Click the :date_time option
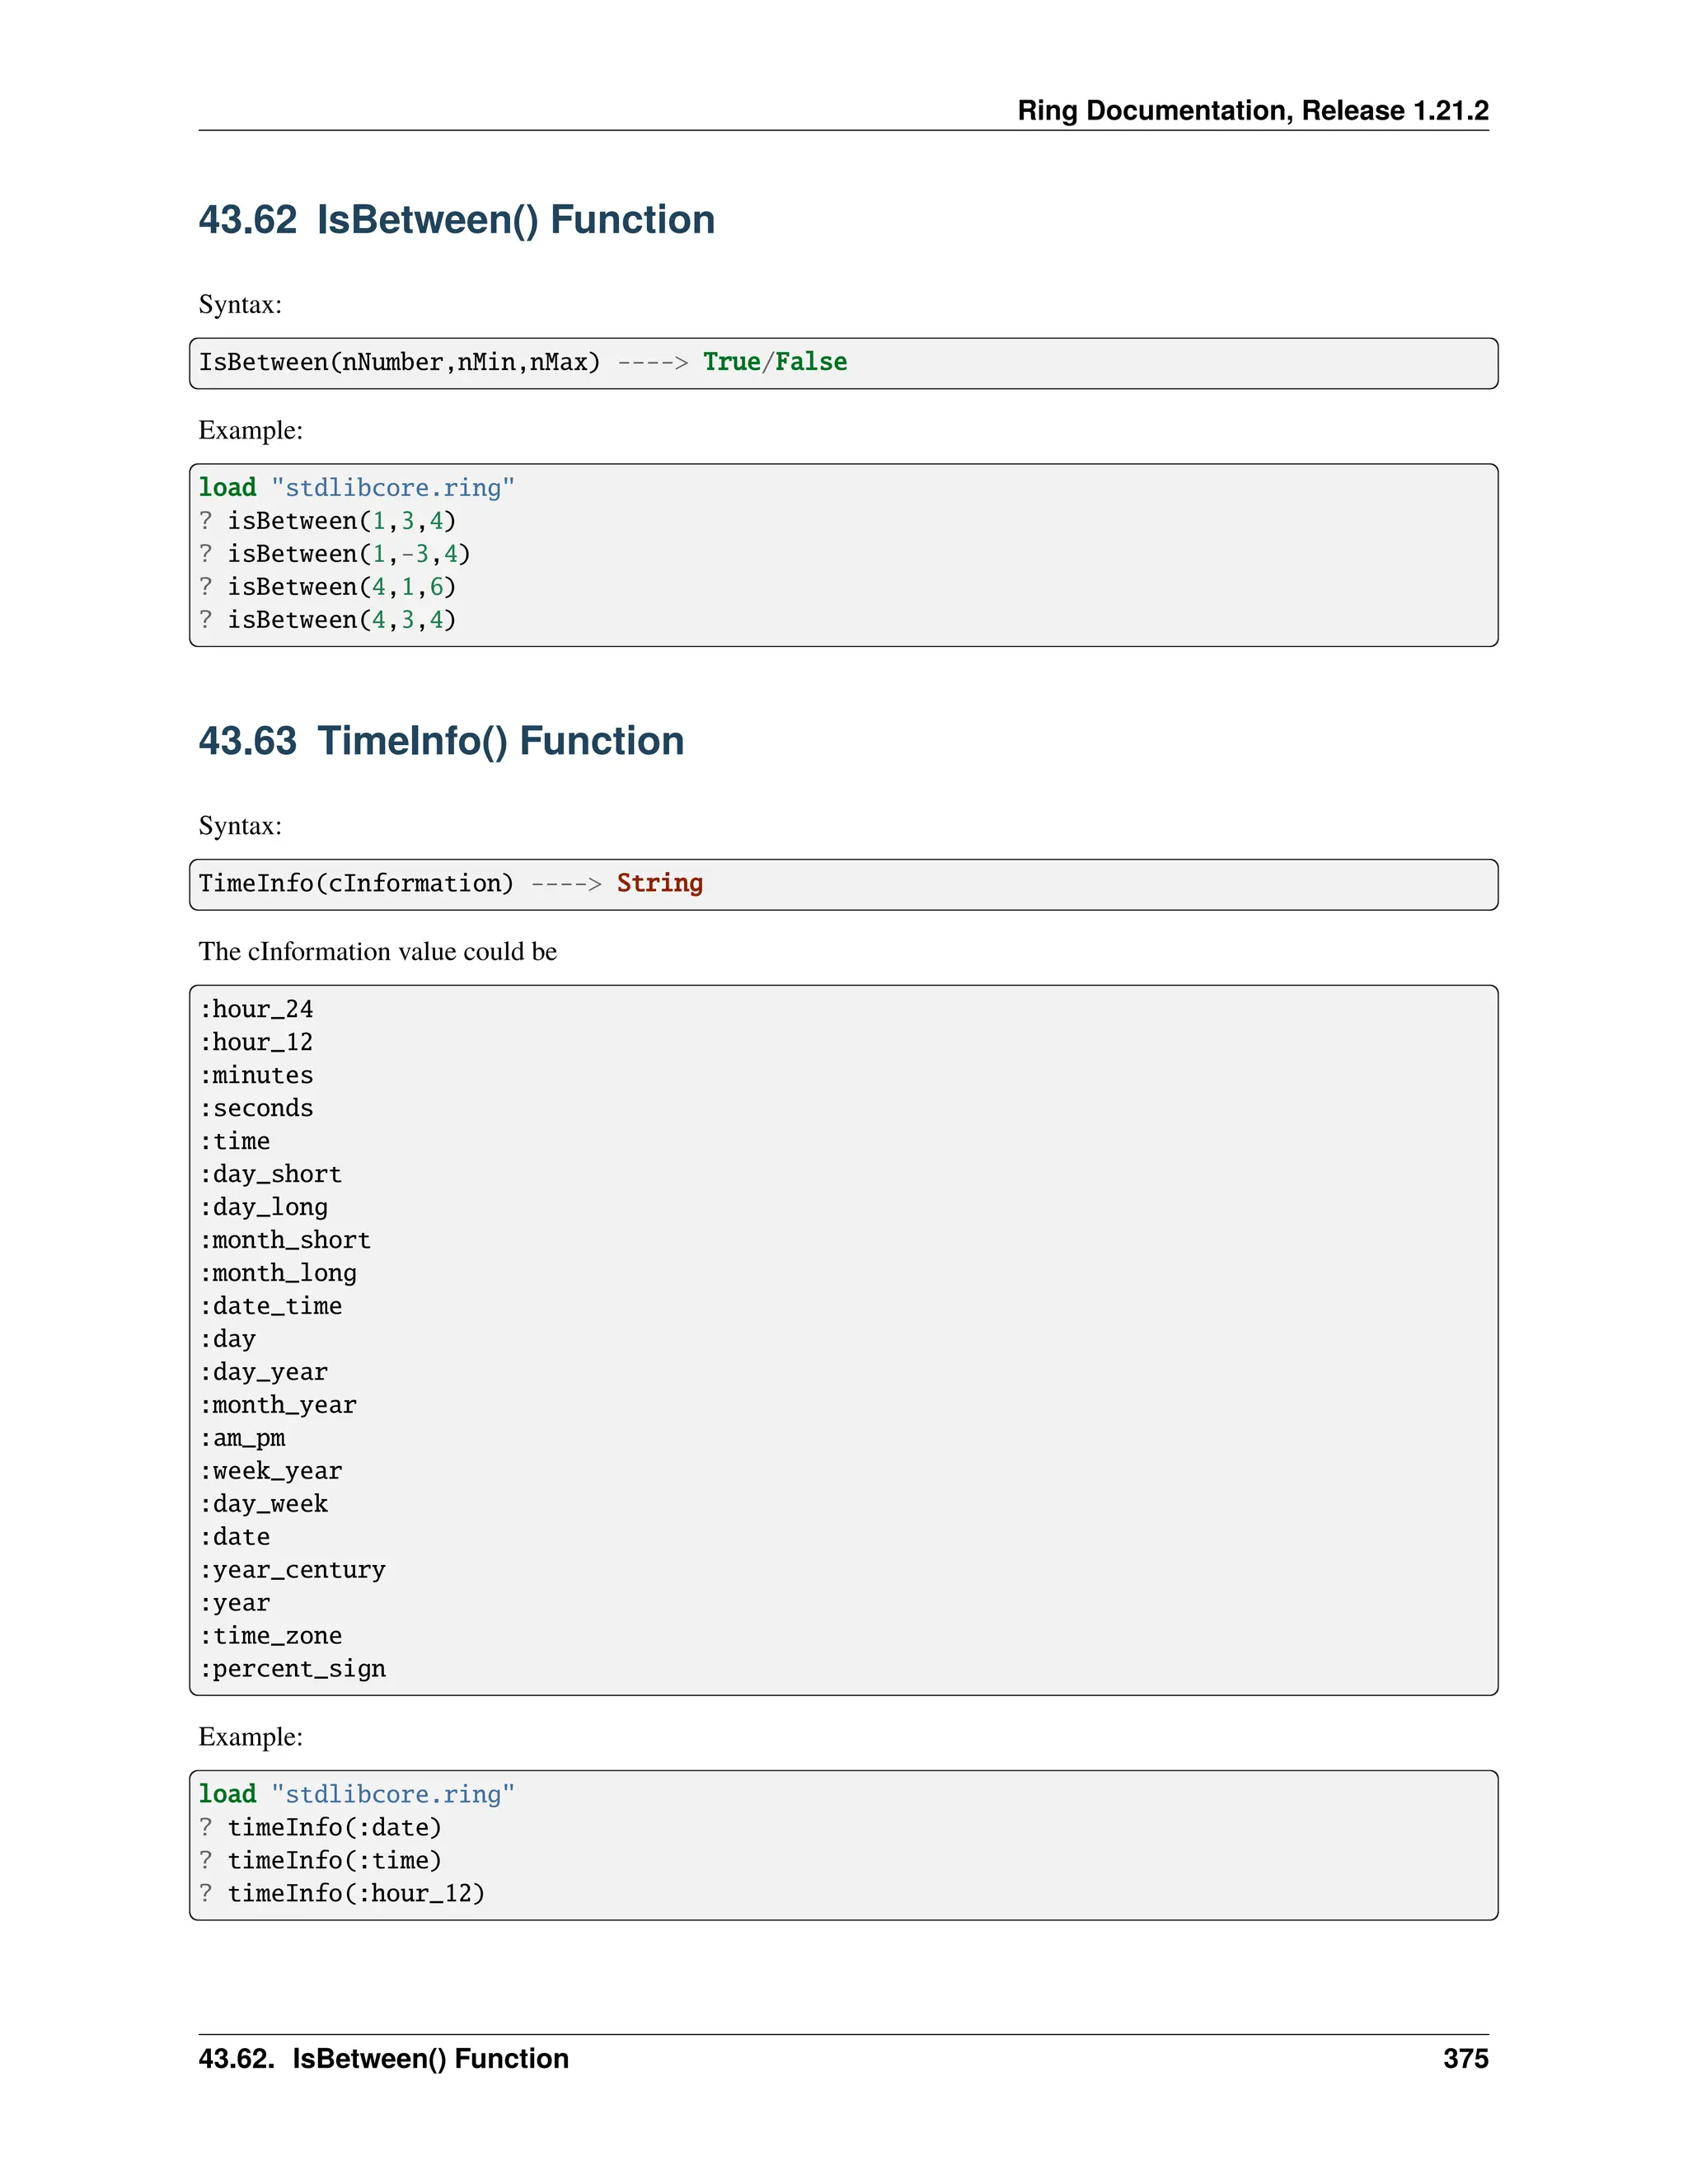The image size is (1688, 2184). tap(271, 1306)
